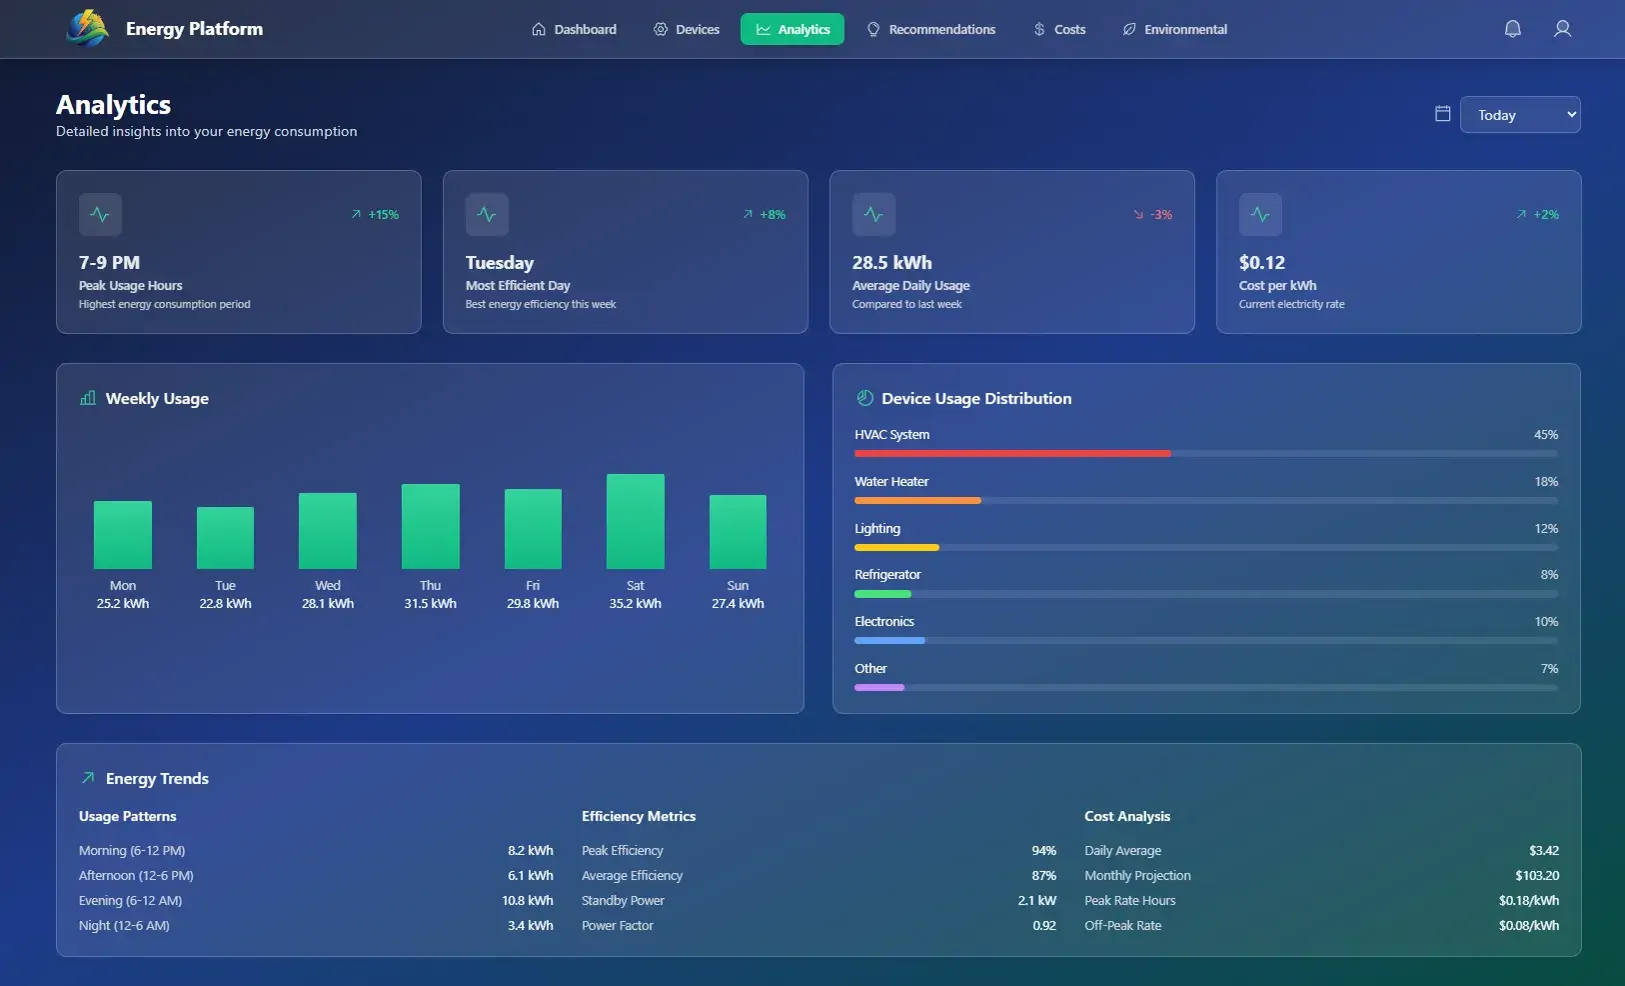Click the +15% trend indicator on Peak Usage Hours

coord(375,214)
